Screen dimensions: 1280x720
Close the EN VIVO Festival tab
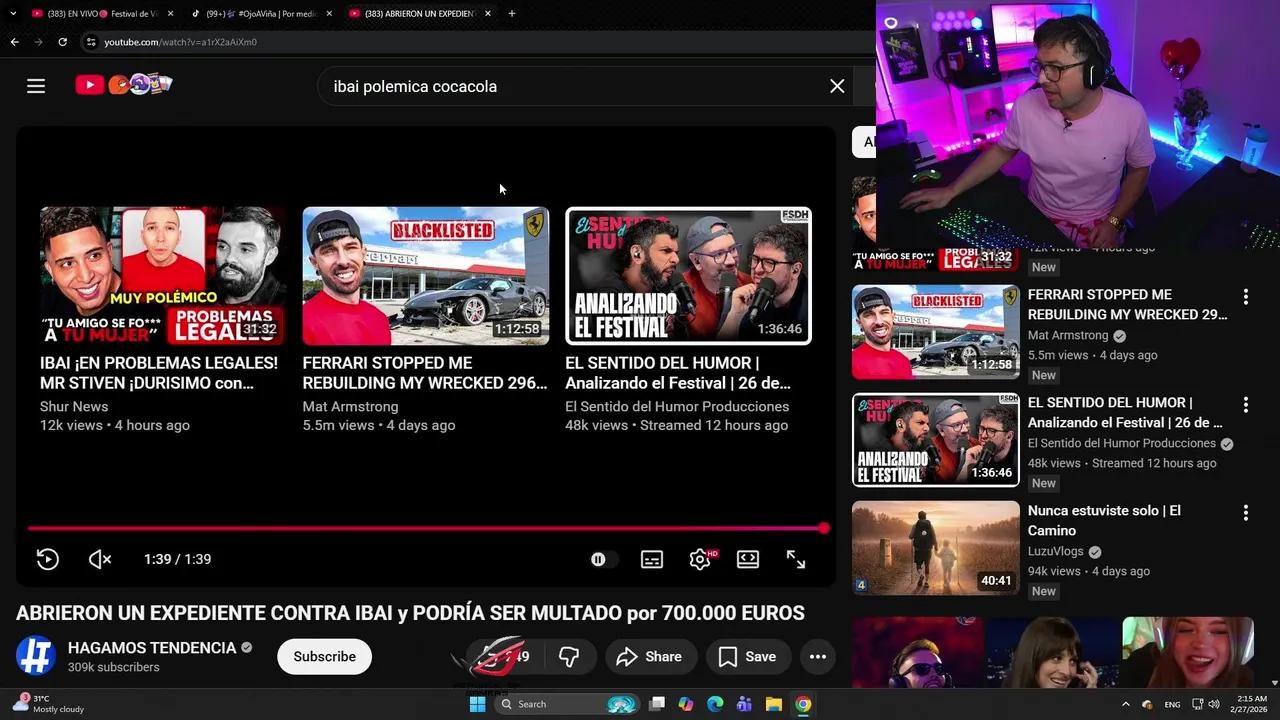point(170,14)
